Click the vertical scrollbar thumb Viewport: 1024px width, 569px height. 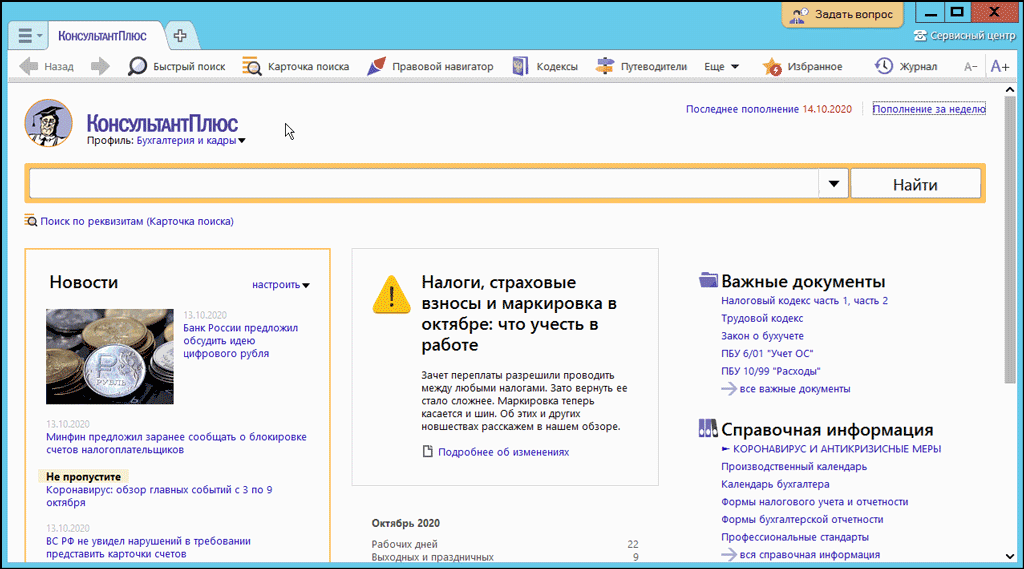pos(1010,239)
